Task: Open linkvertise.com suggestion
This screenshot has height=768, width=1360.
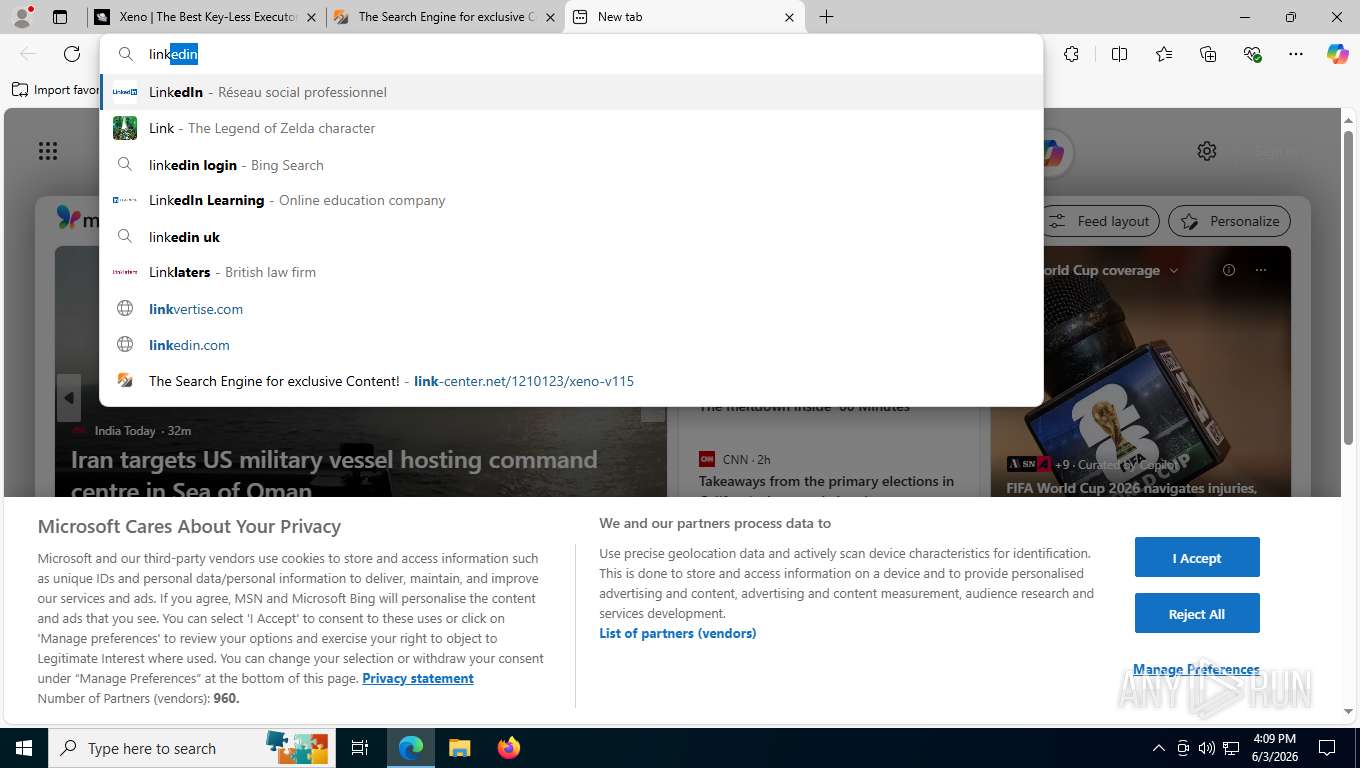Action: 571,309
